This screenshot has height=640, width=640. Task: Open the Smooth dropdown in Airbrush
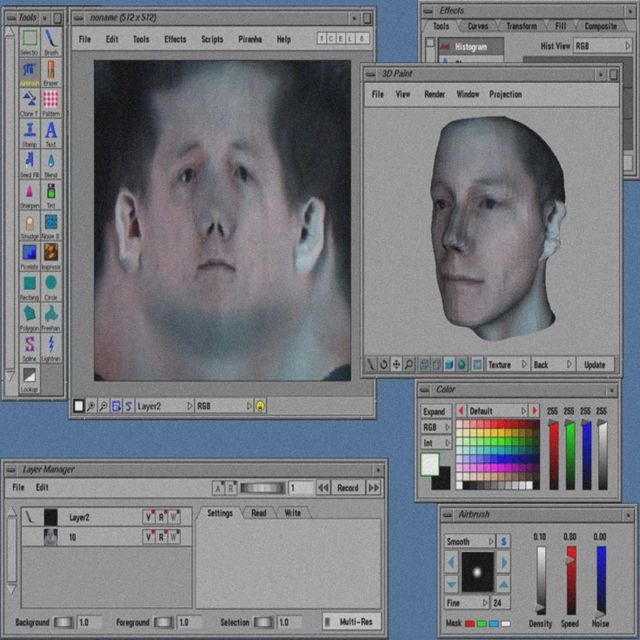[x=470, y=542]
